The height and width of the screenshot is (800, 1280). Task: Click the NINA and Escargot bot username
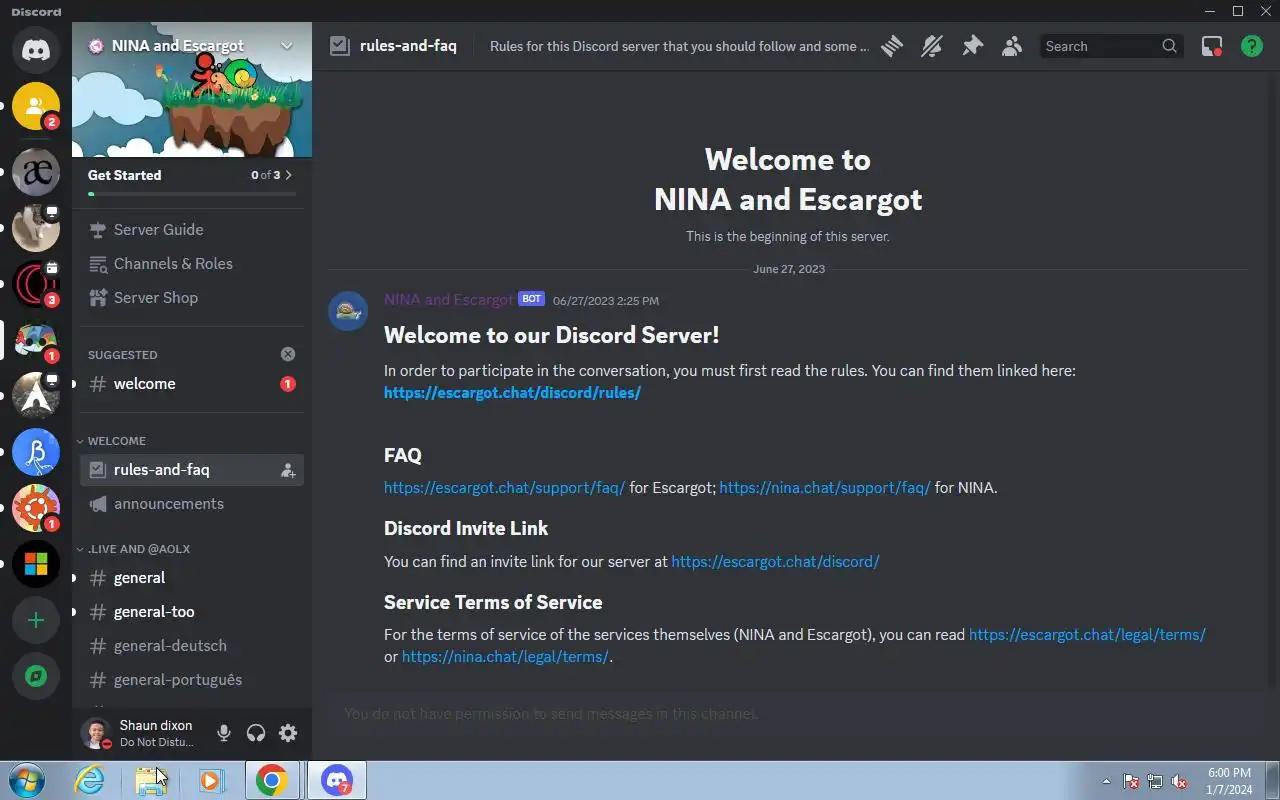point(448,299)
